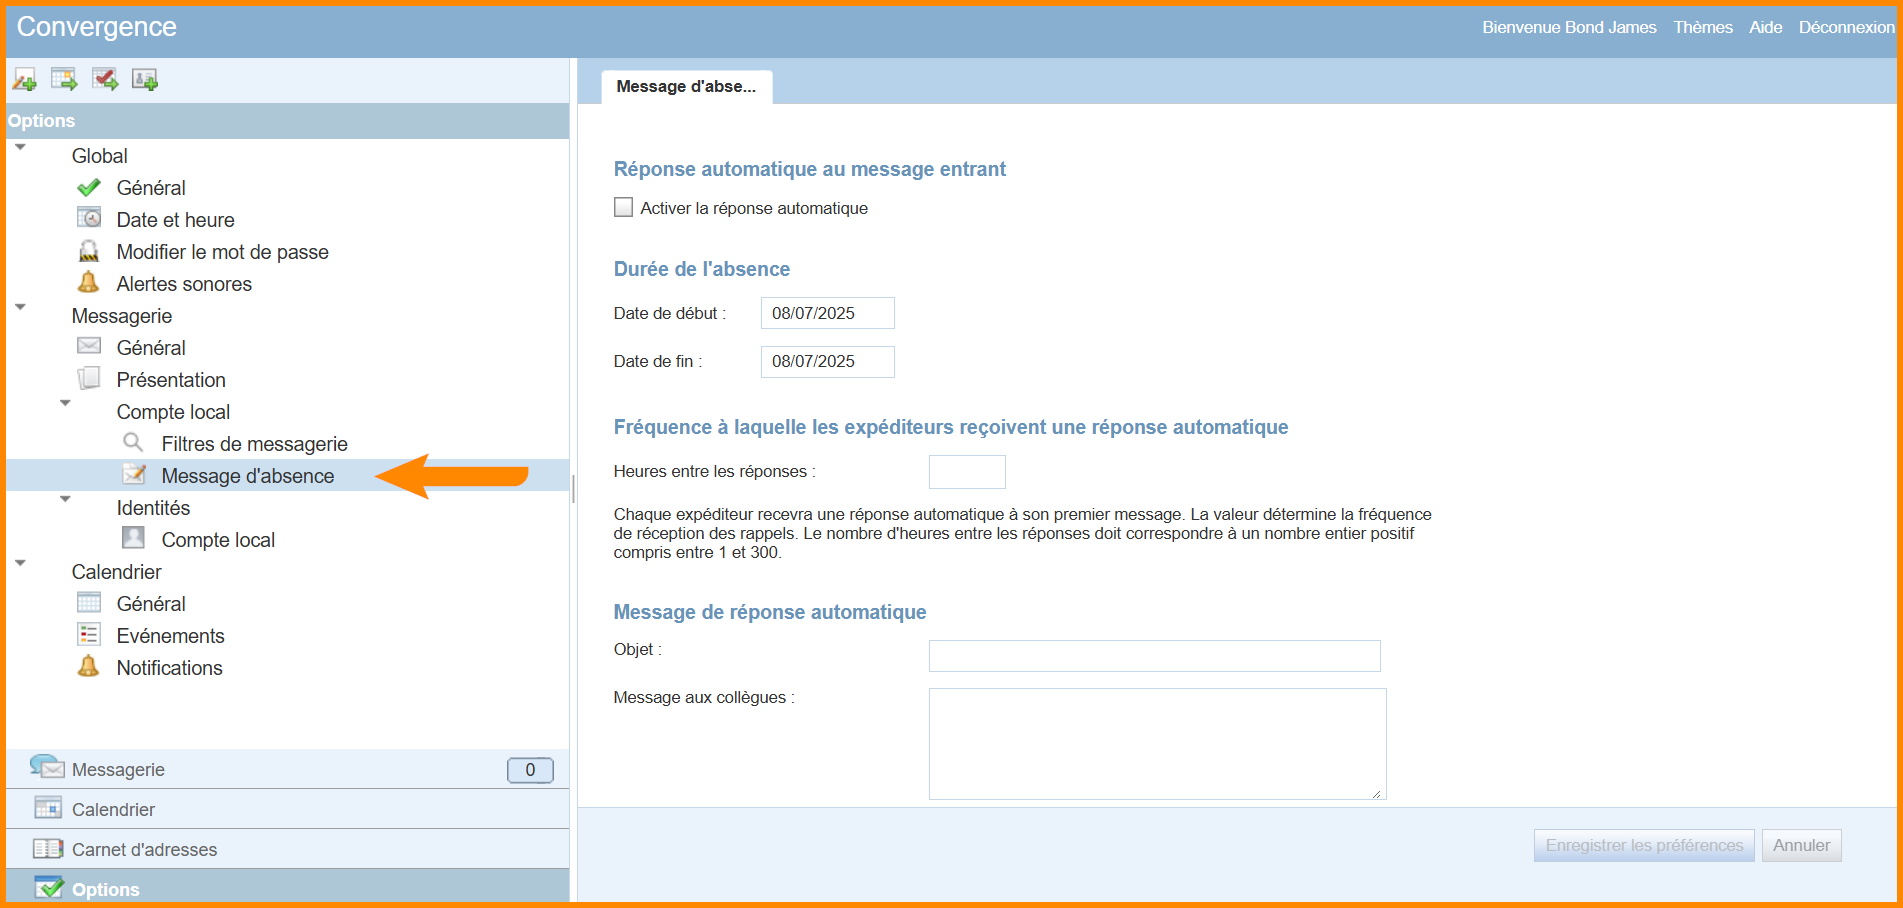This screenshot has width=1903, height=908.
Task: Collapse the Calendrier options tree section
Action: pos(20,564)
